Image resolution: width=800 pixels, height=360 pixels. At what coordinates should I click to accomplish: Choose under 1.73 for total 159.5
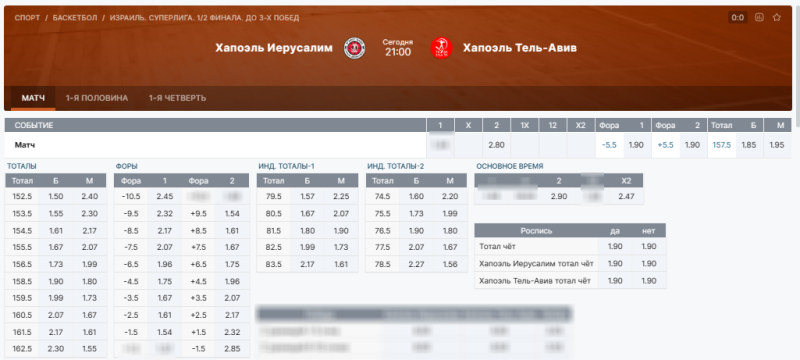(90, 298)
